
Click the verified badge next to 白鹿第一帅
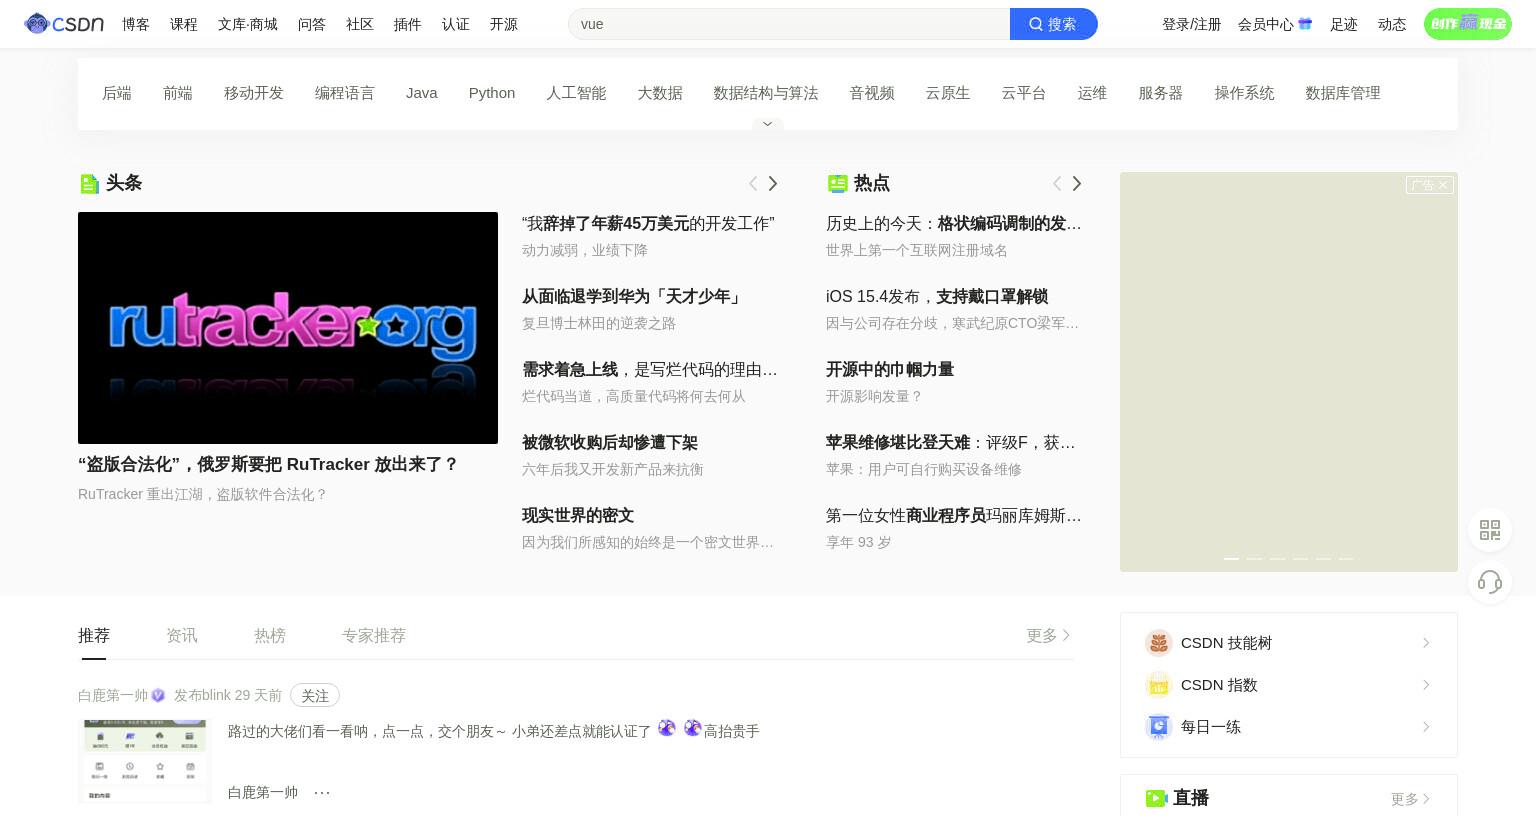(x=158, y=695)
